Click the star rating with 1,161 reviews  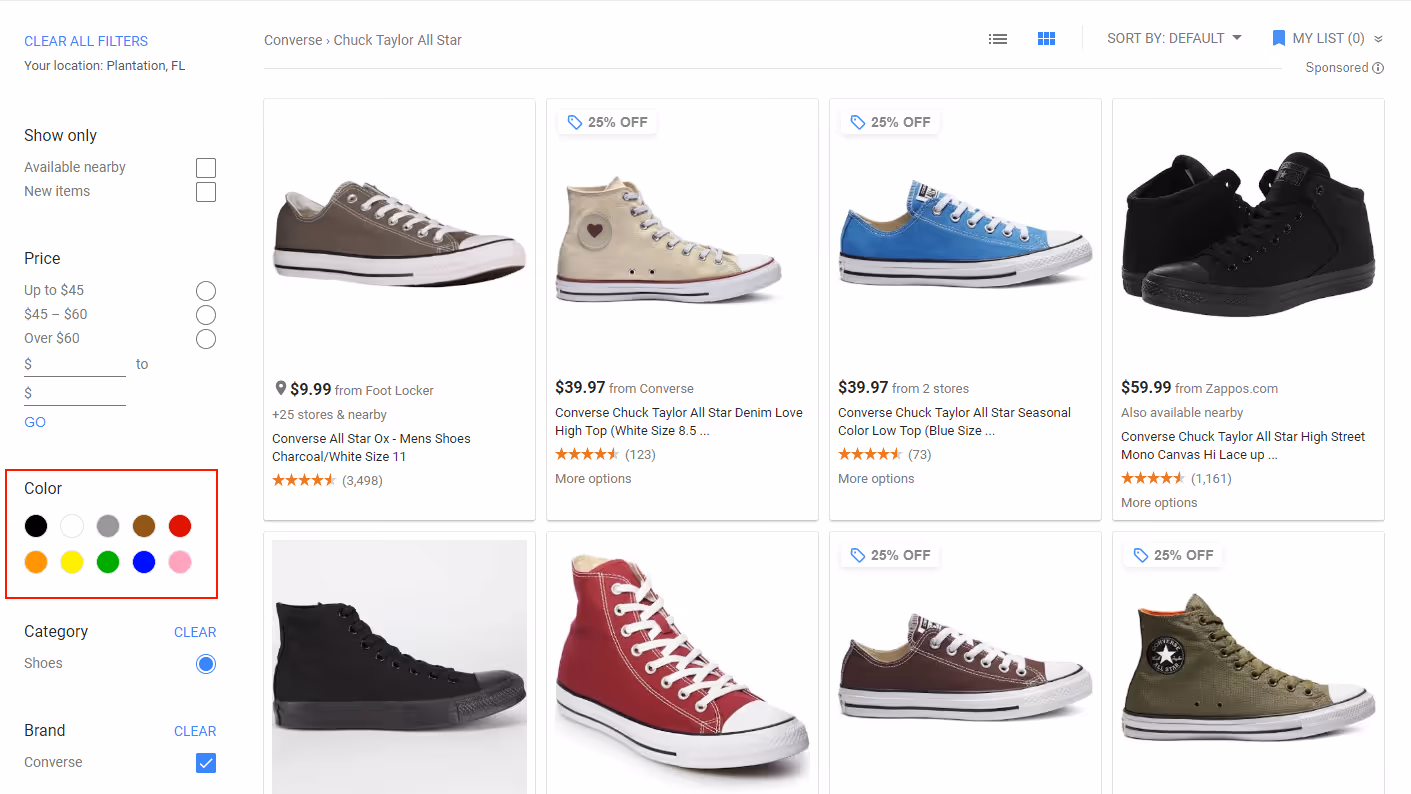tap(1153, 478)
